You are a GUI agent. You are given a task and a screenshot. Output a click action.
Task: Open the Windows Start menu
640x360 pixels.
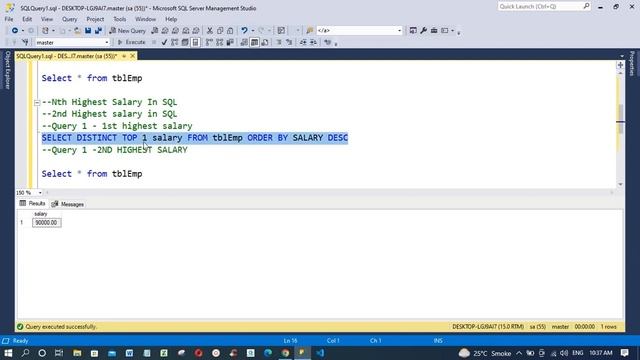click(x=8, y=353)
